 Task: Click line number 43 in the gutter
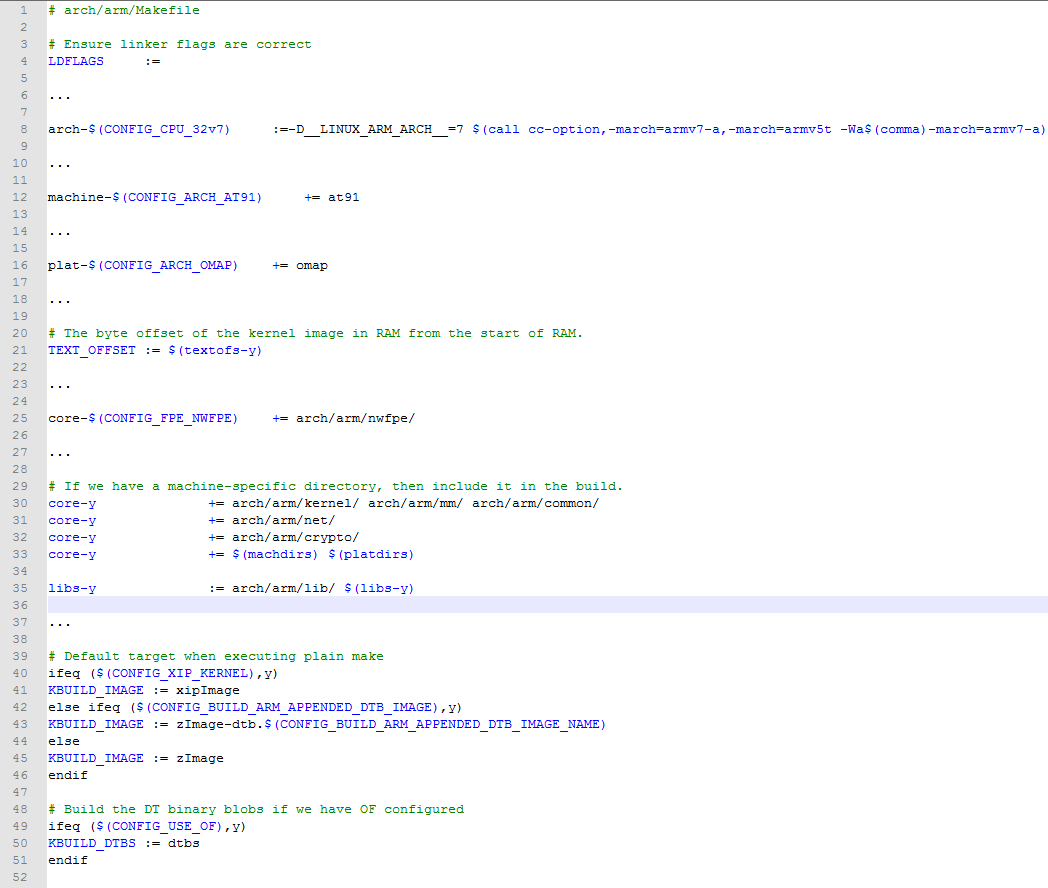click(x=20, y=724)
